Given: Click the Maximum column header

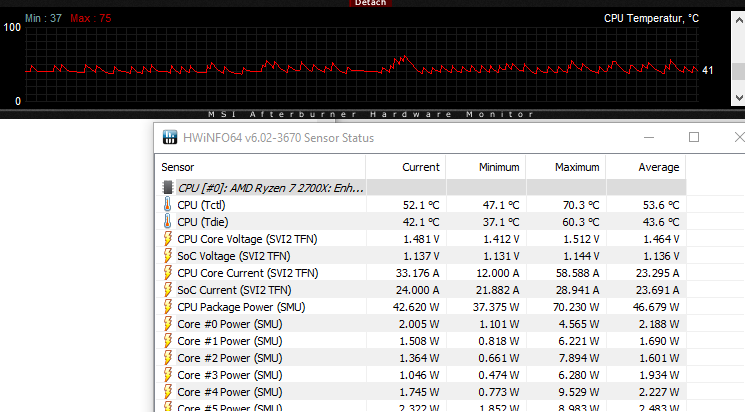Looking at the screenshot, I should (577, 167).
